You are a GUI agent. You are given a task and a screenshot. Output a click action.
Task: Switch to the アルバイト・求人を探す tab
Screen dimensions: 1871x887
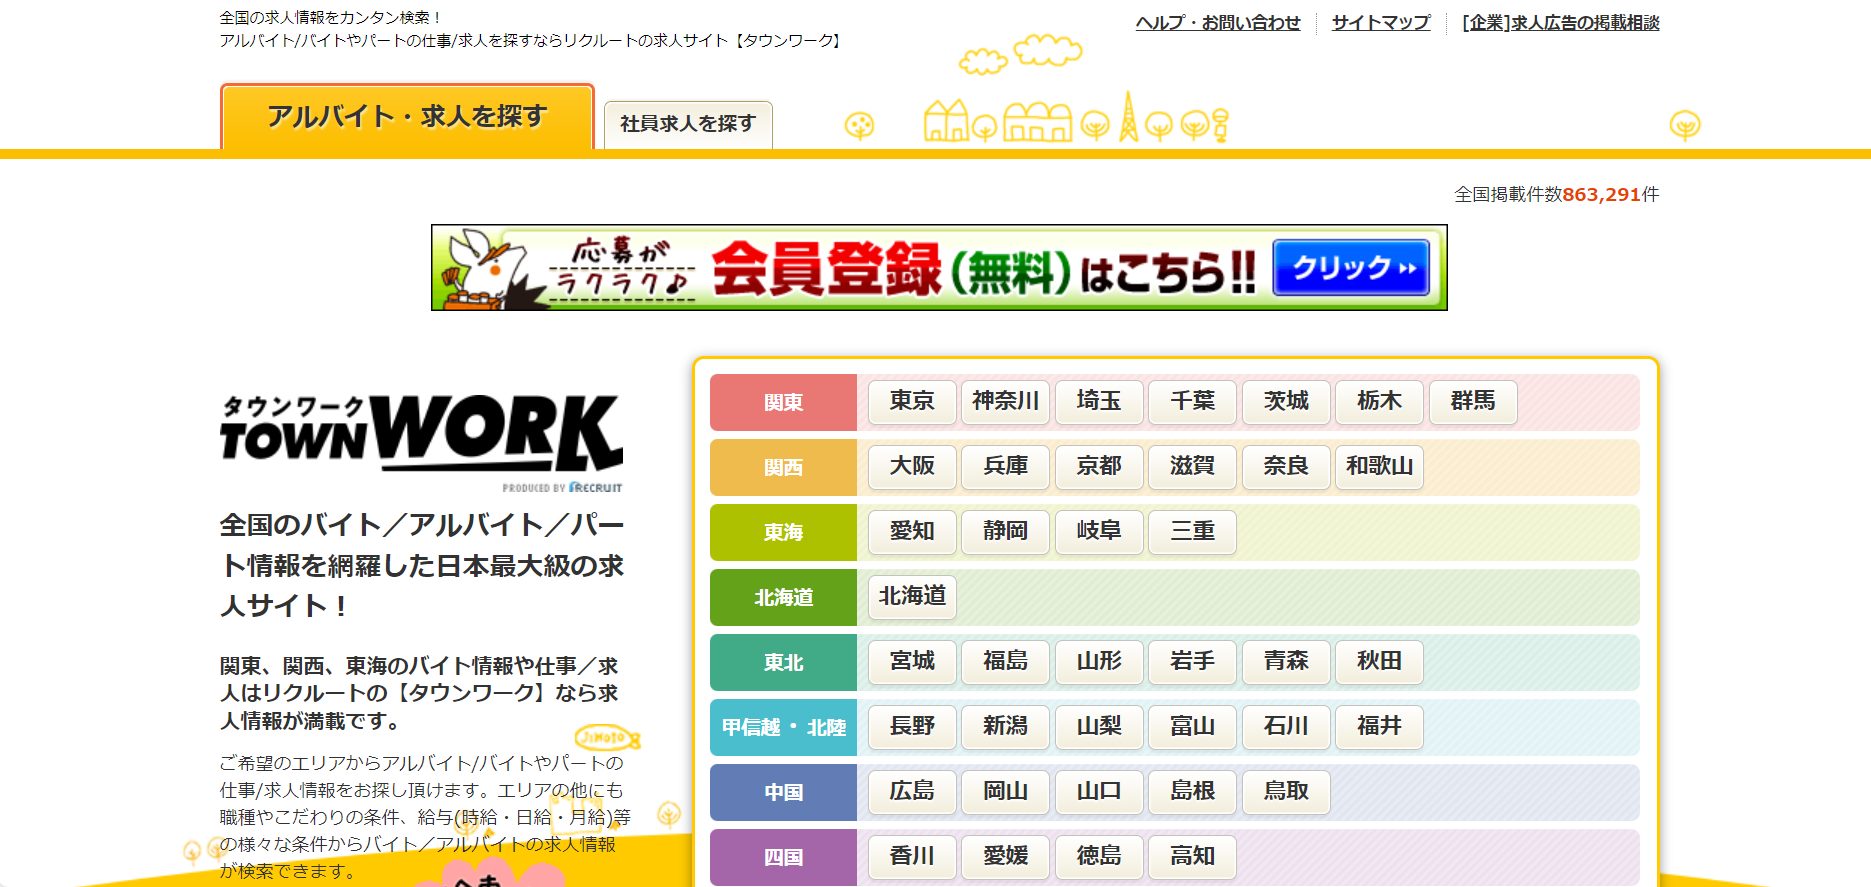coord(407,118)
